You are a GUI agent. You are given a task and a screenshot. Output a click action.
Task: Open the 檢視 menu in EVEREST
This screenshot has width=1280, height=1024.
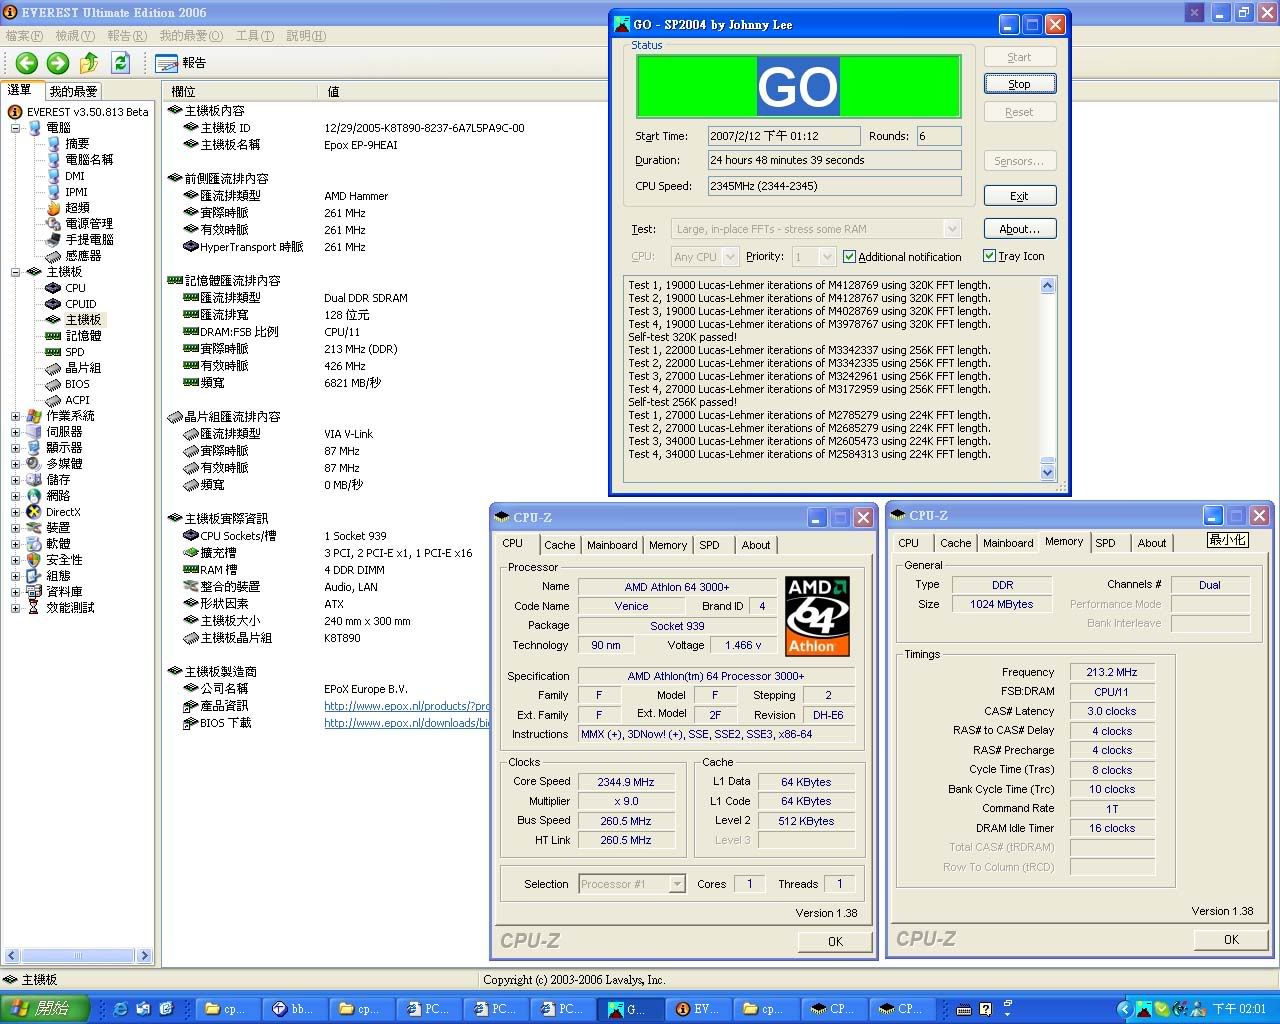point(74,36)
